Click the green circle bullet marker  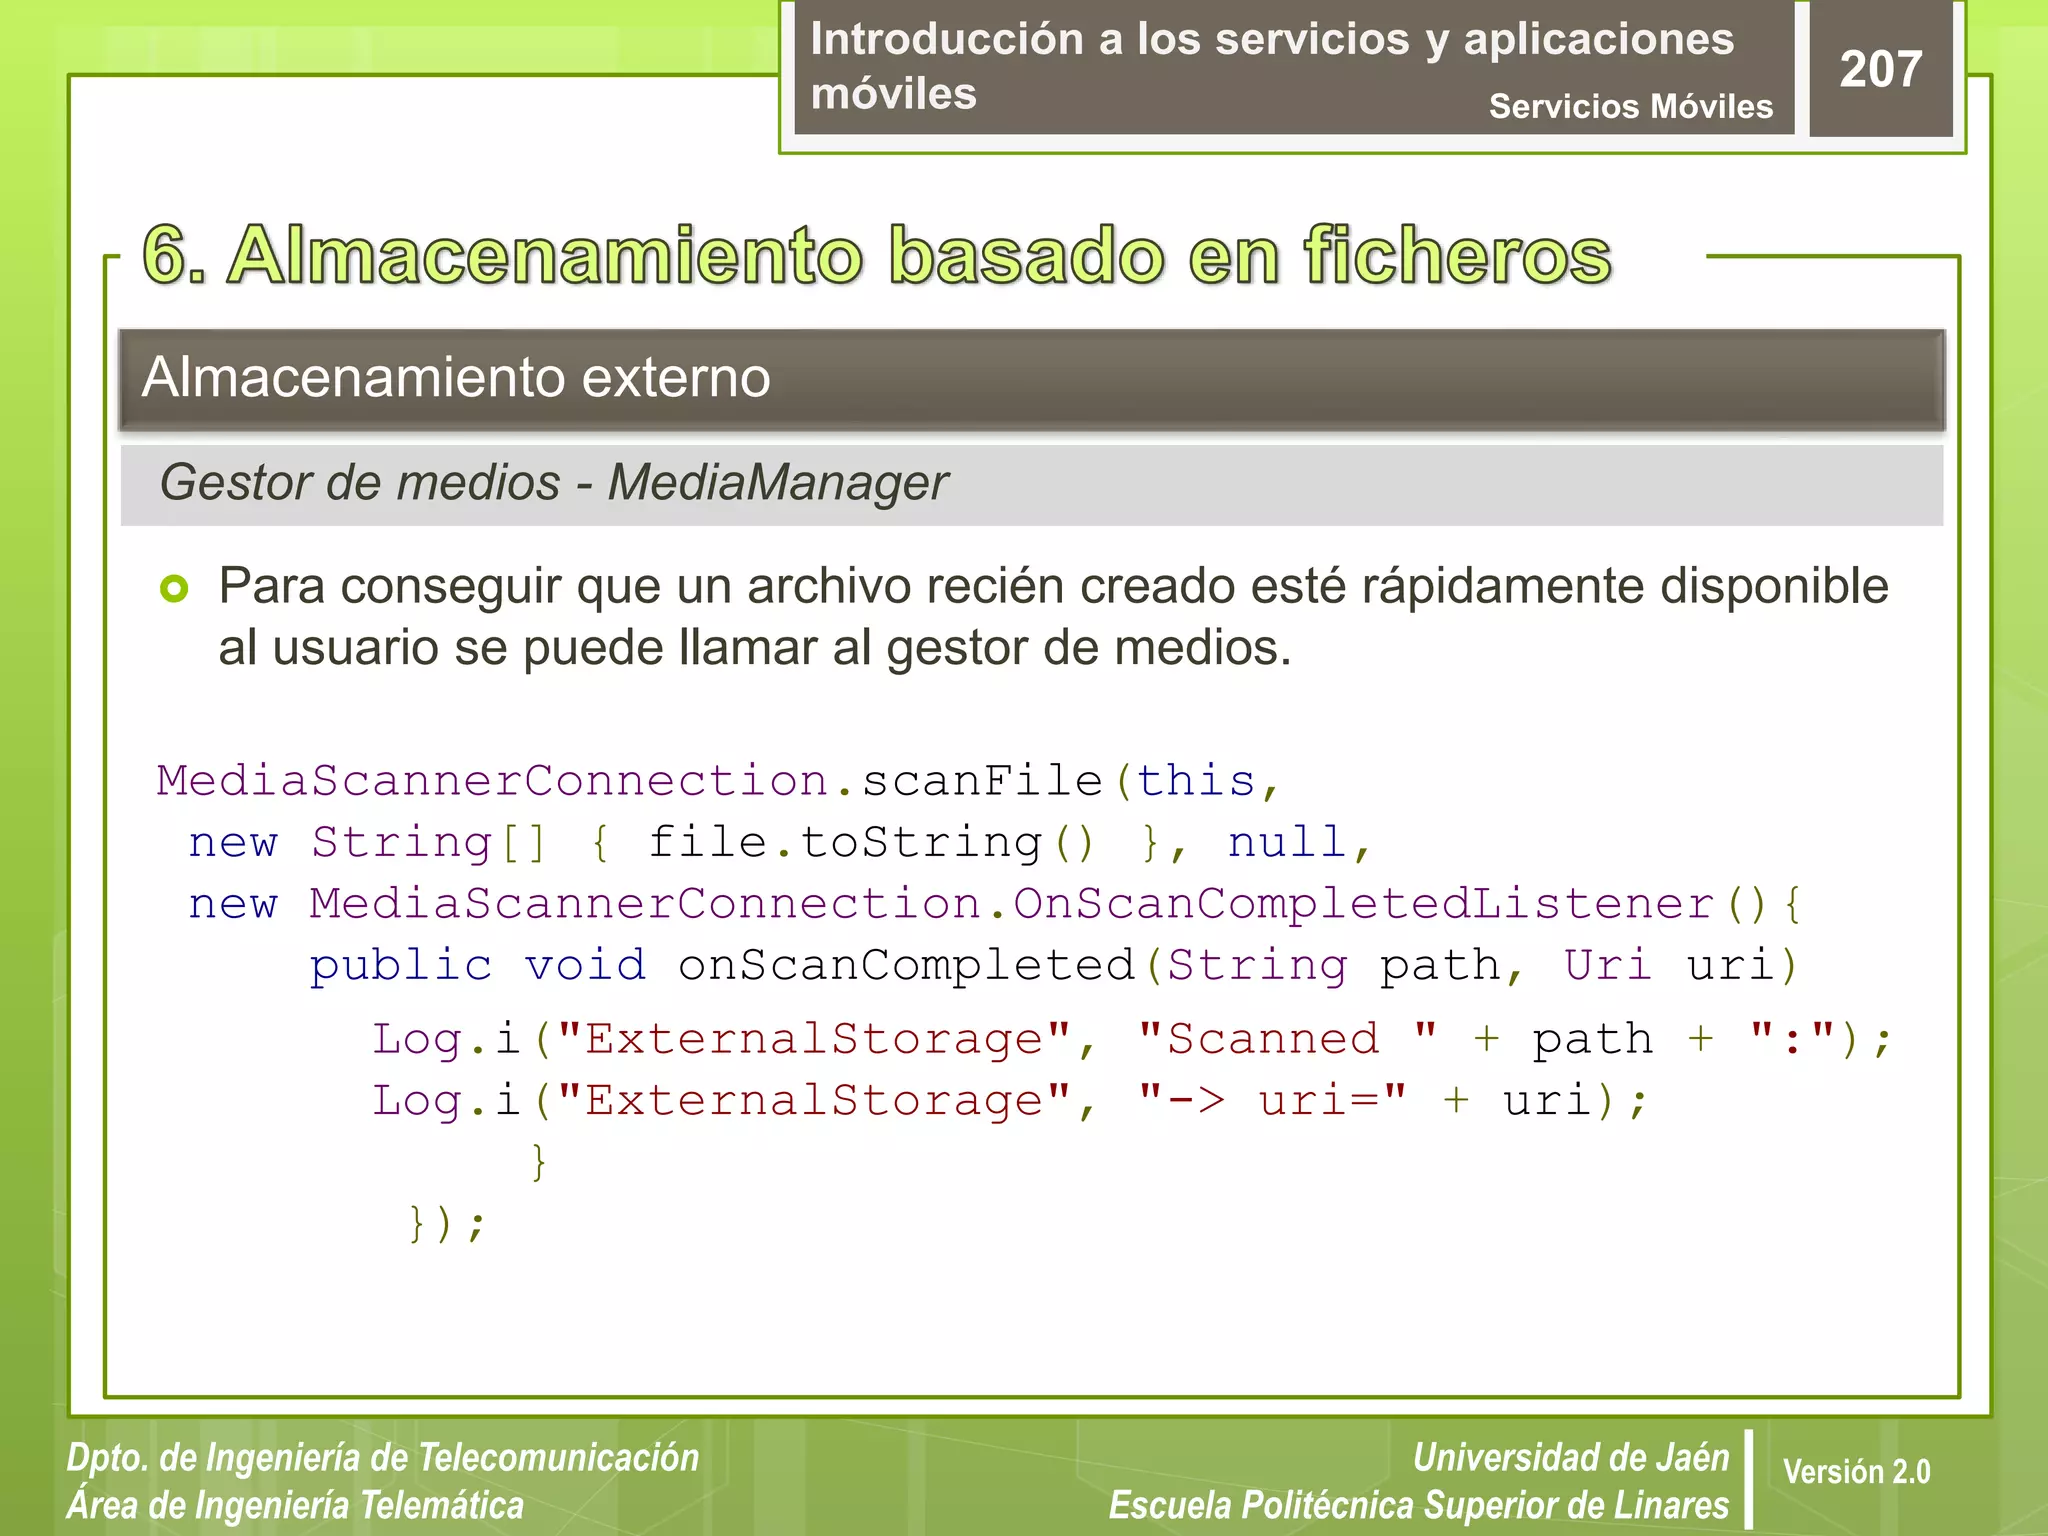(x=174, y=589)
